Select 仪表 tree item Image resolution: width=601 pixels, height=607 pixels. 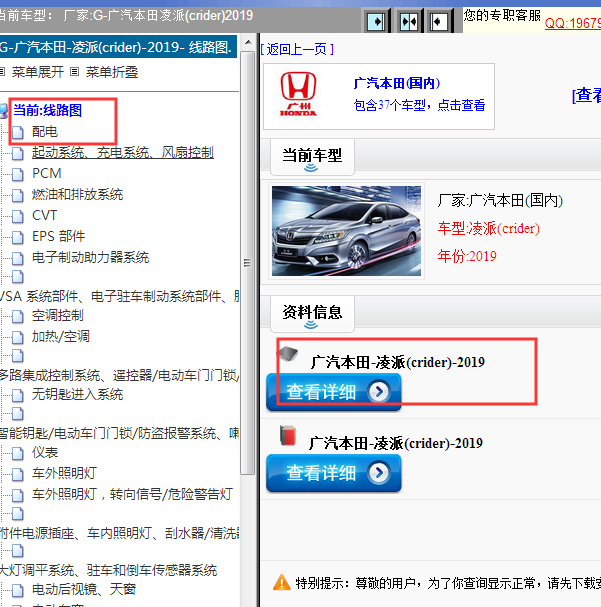click(45, 453)
